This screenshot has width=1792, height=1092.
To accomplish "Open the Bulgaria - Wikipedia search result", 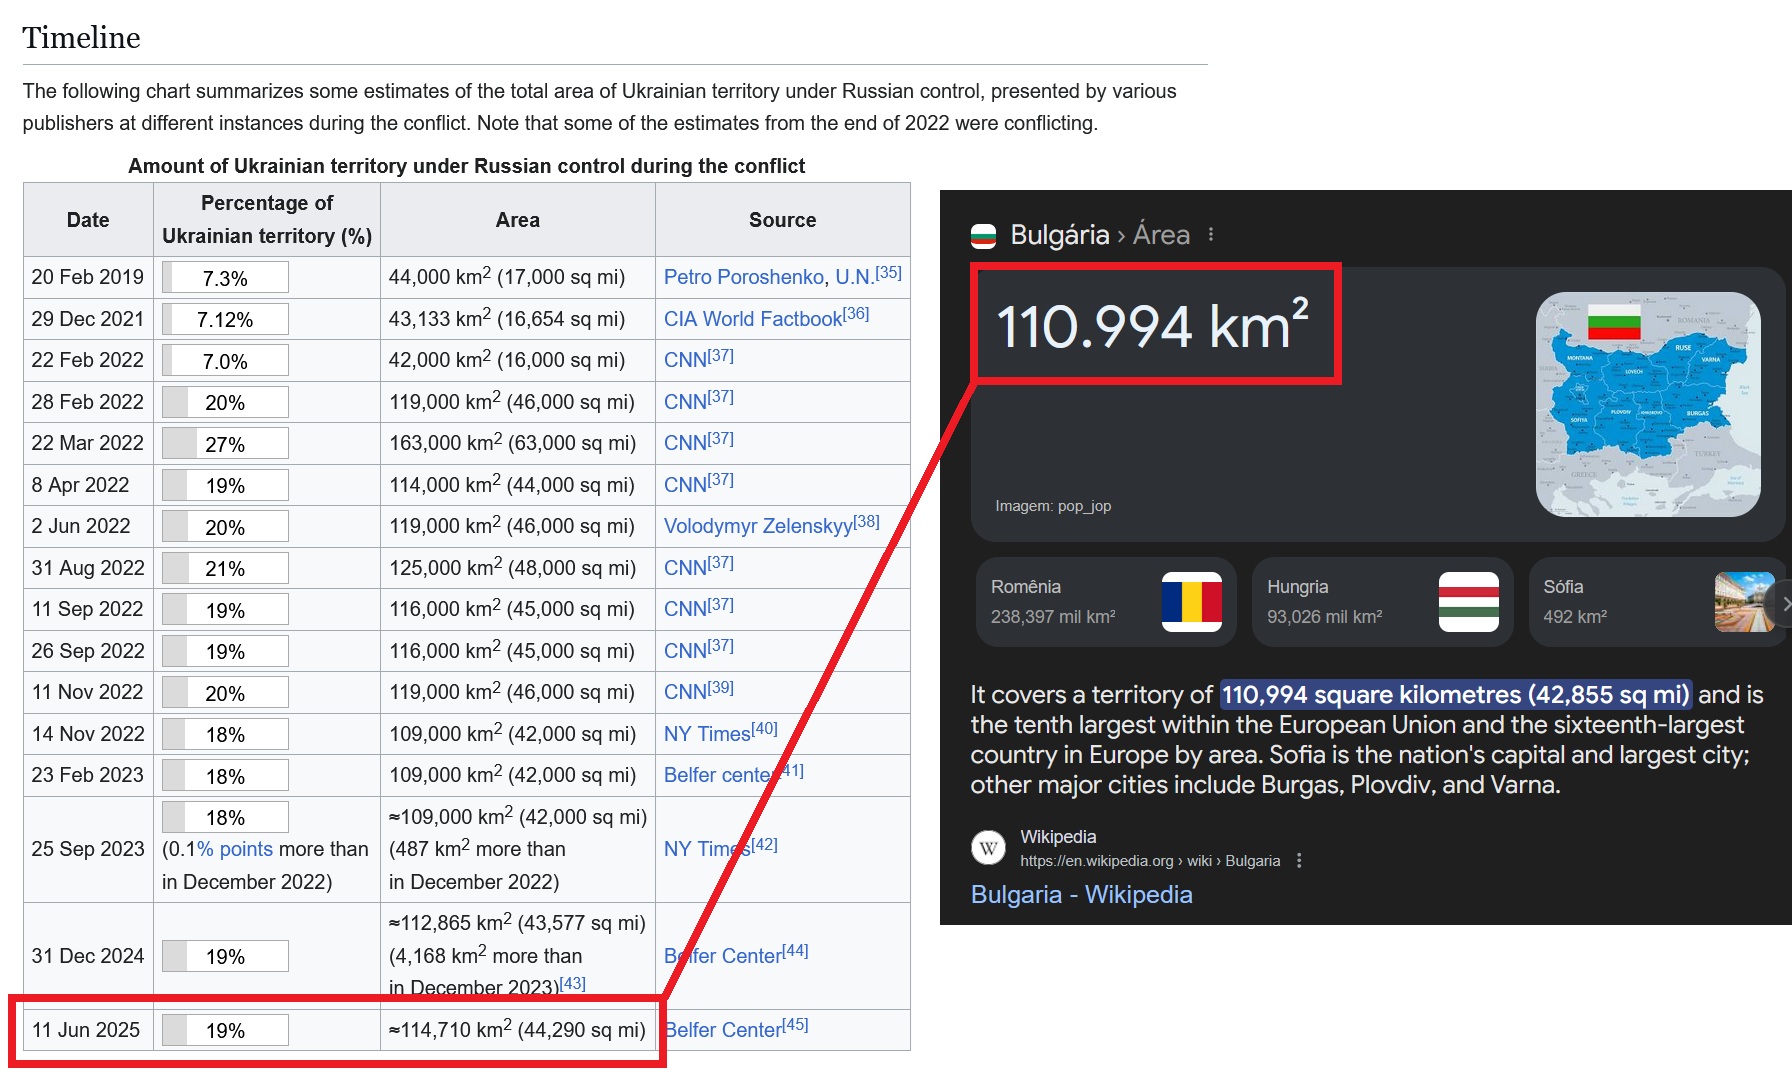I will (x=1081, y=894).
